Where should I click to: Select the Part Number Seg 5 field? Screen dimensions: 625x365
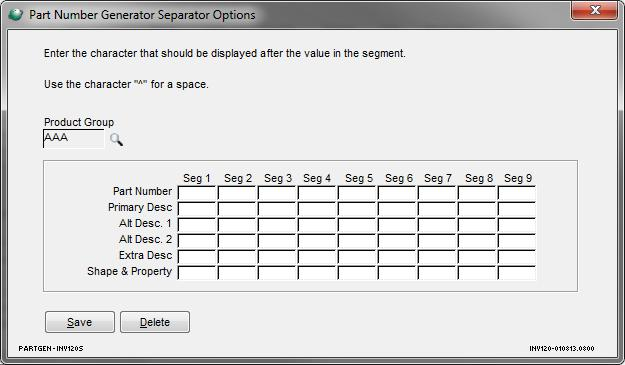[x=357, y=192]
